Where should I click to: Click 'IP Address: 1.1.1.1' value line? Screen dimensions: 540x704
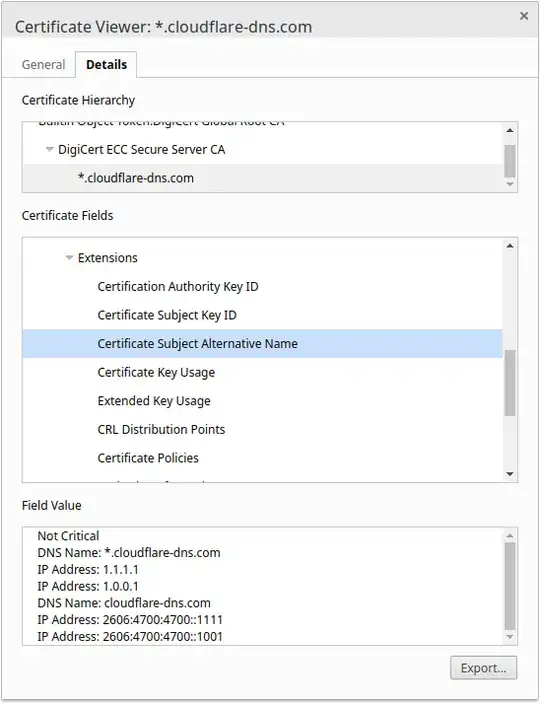[88, 570]
